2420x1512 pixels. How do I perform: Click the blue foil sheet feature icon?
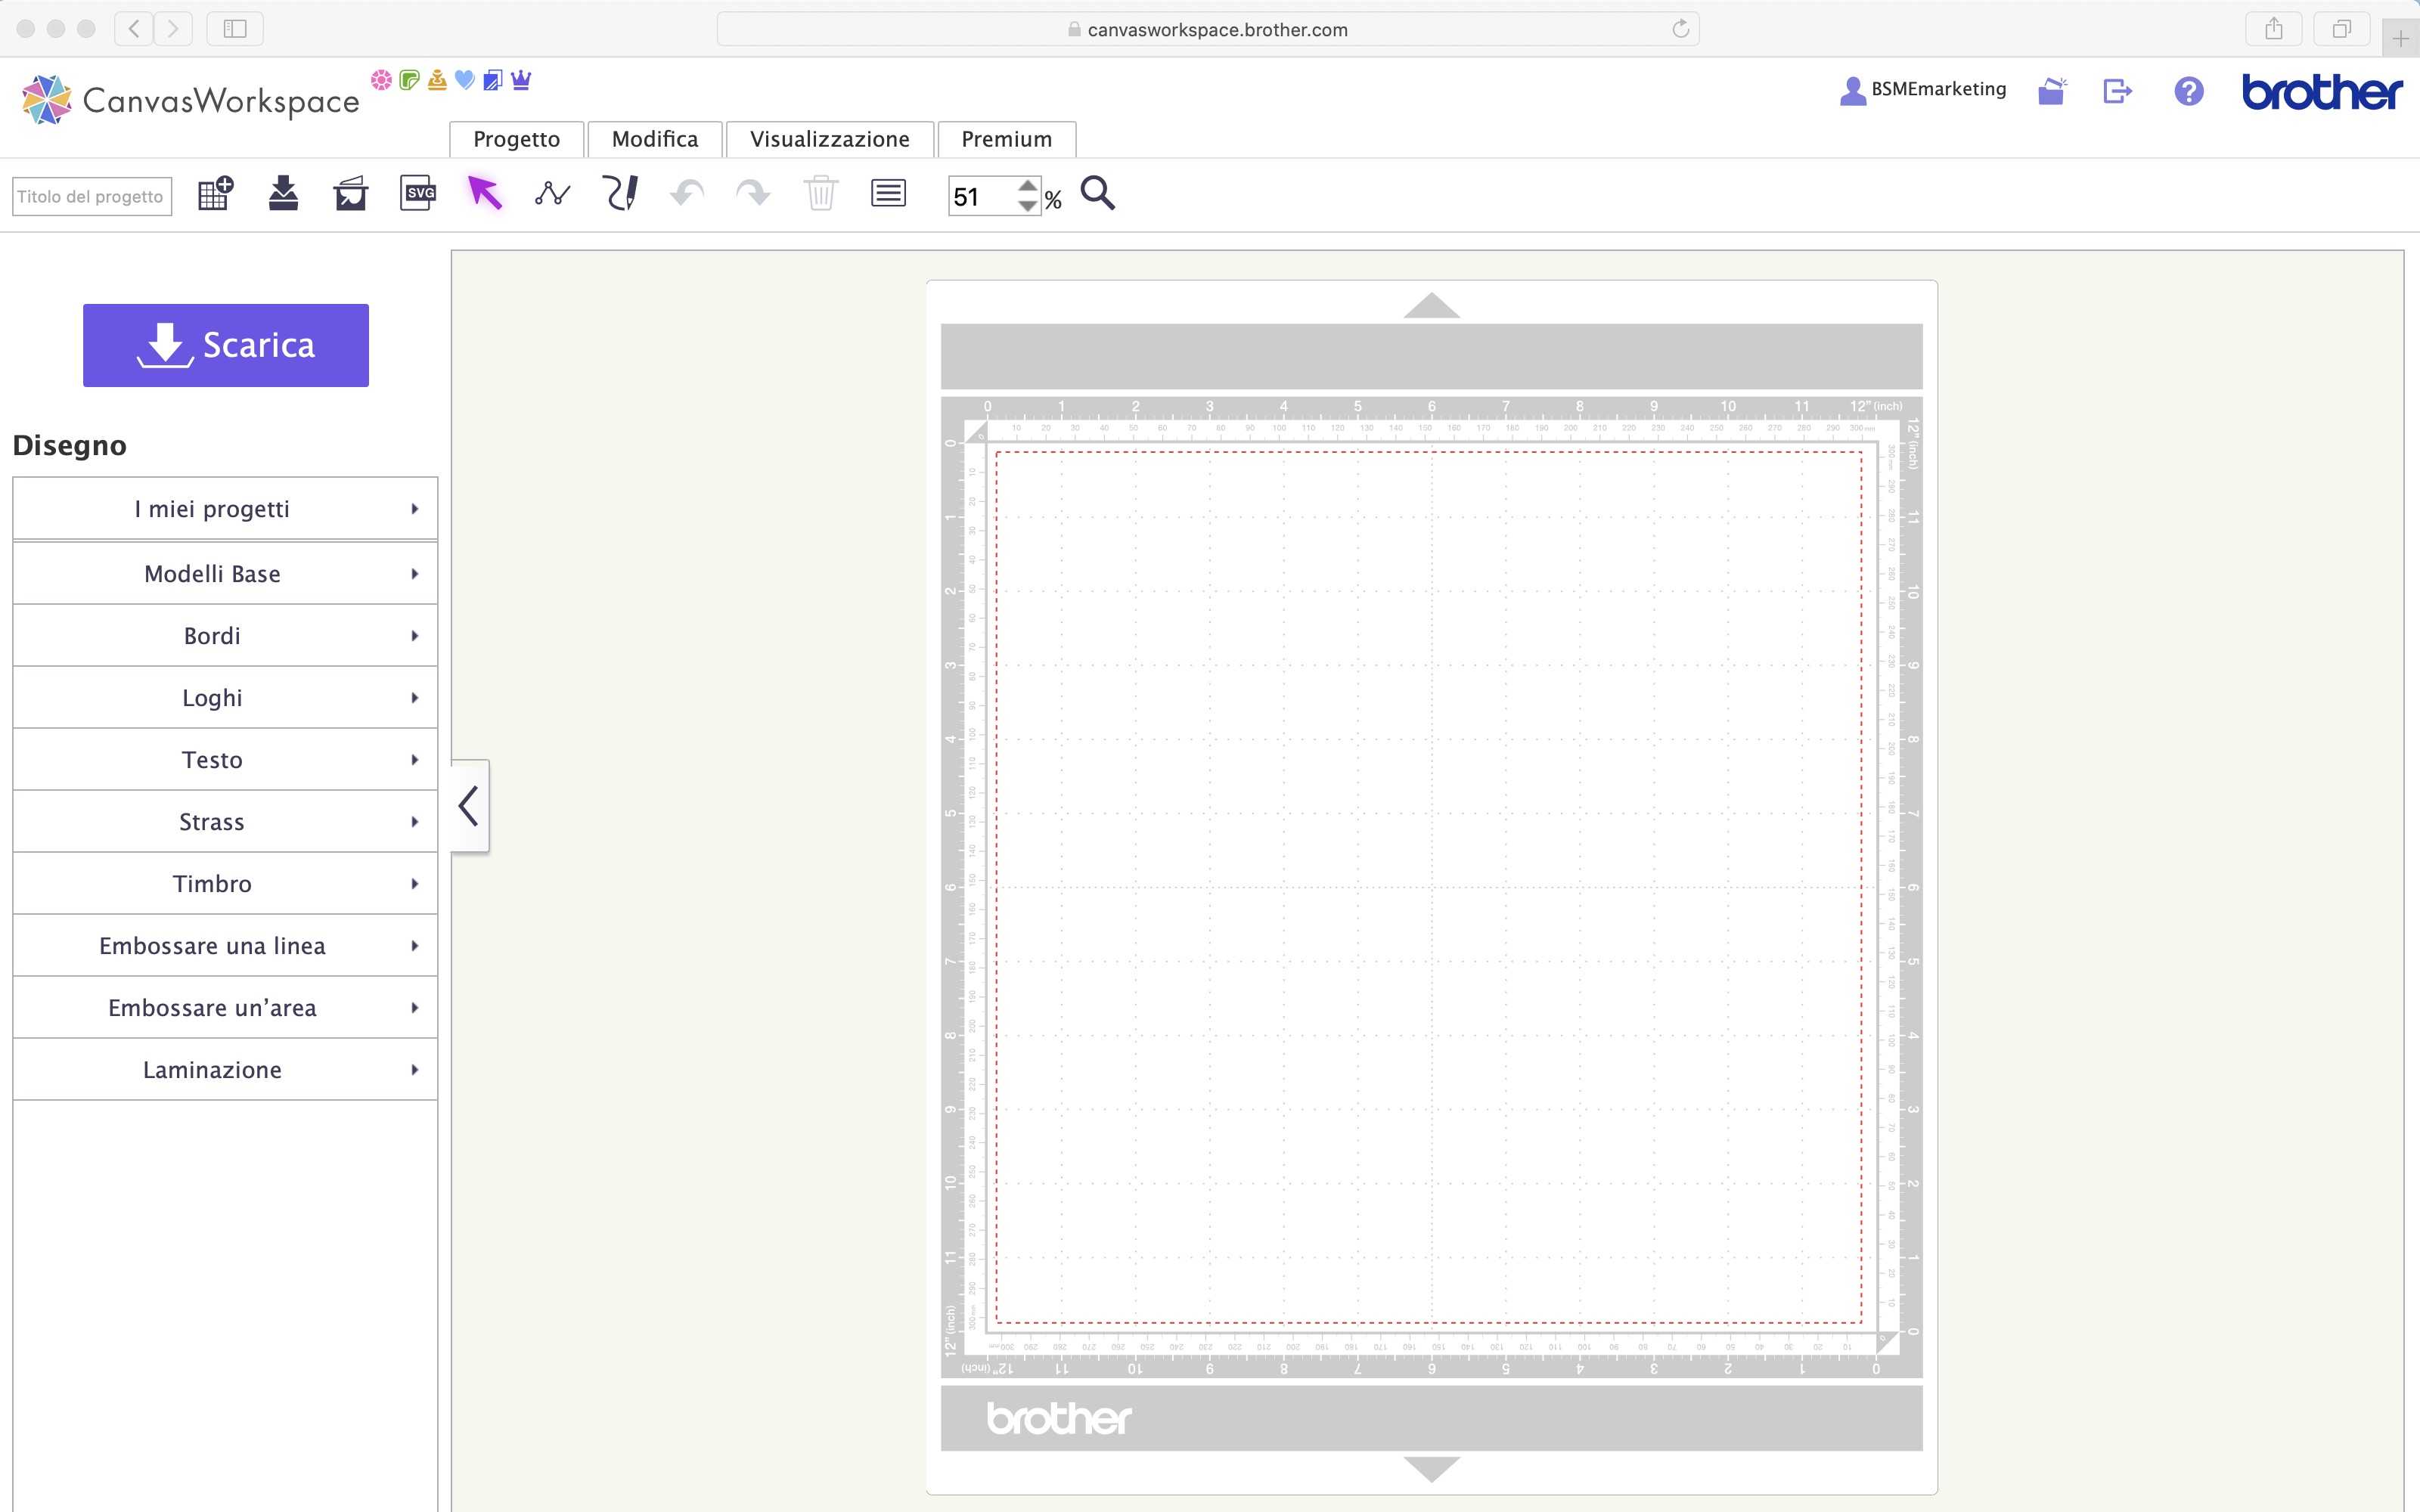[493, 80]
